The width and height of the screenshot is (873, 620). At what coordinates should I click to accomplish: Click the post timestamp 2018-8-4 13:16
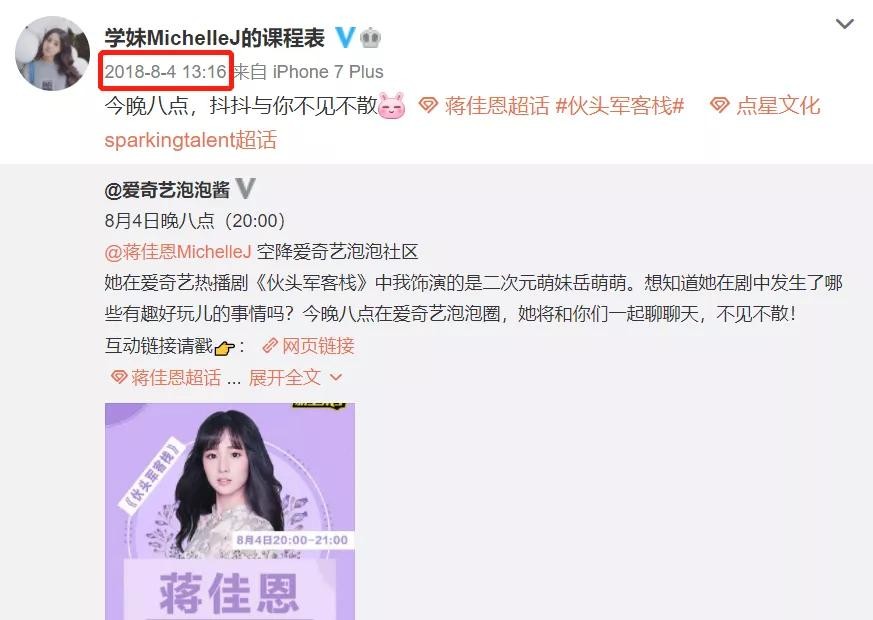click(x=165, y=72)
